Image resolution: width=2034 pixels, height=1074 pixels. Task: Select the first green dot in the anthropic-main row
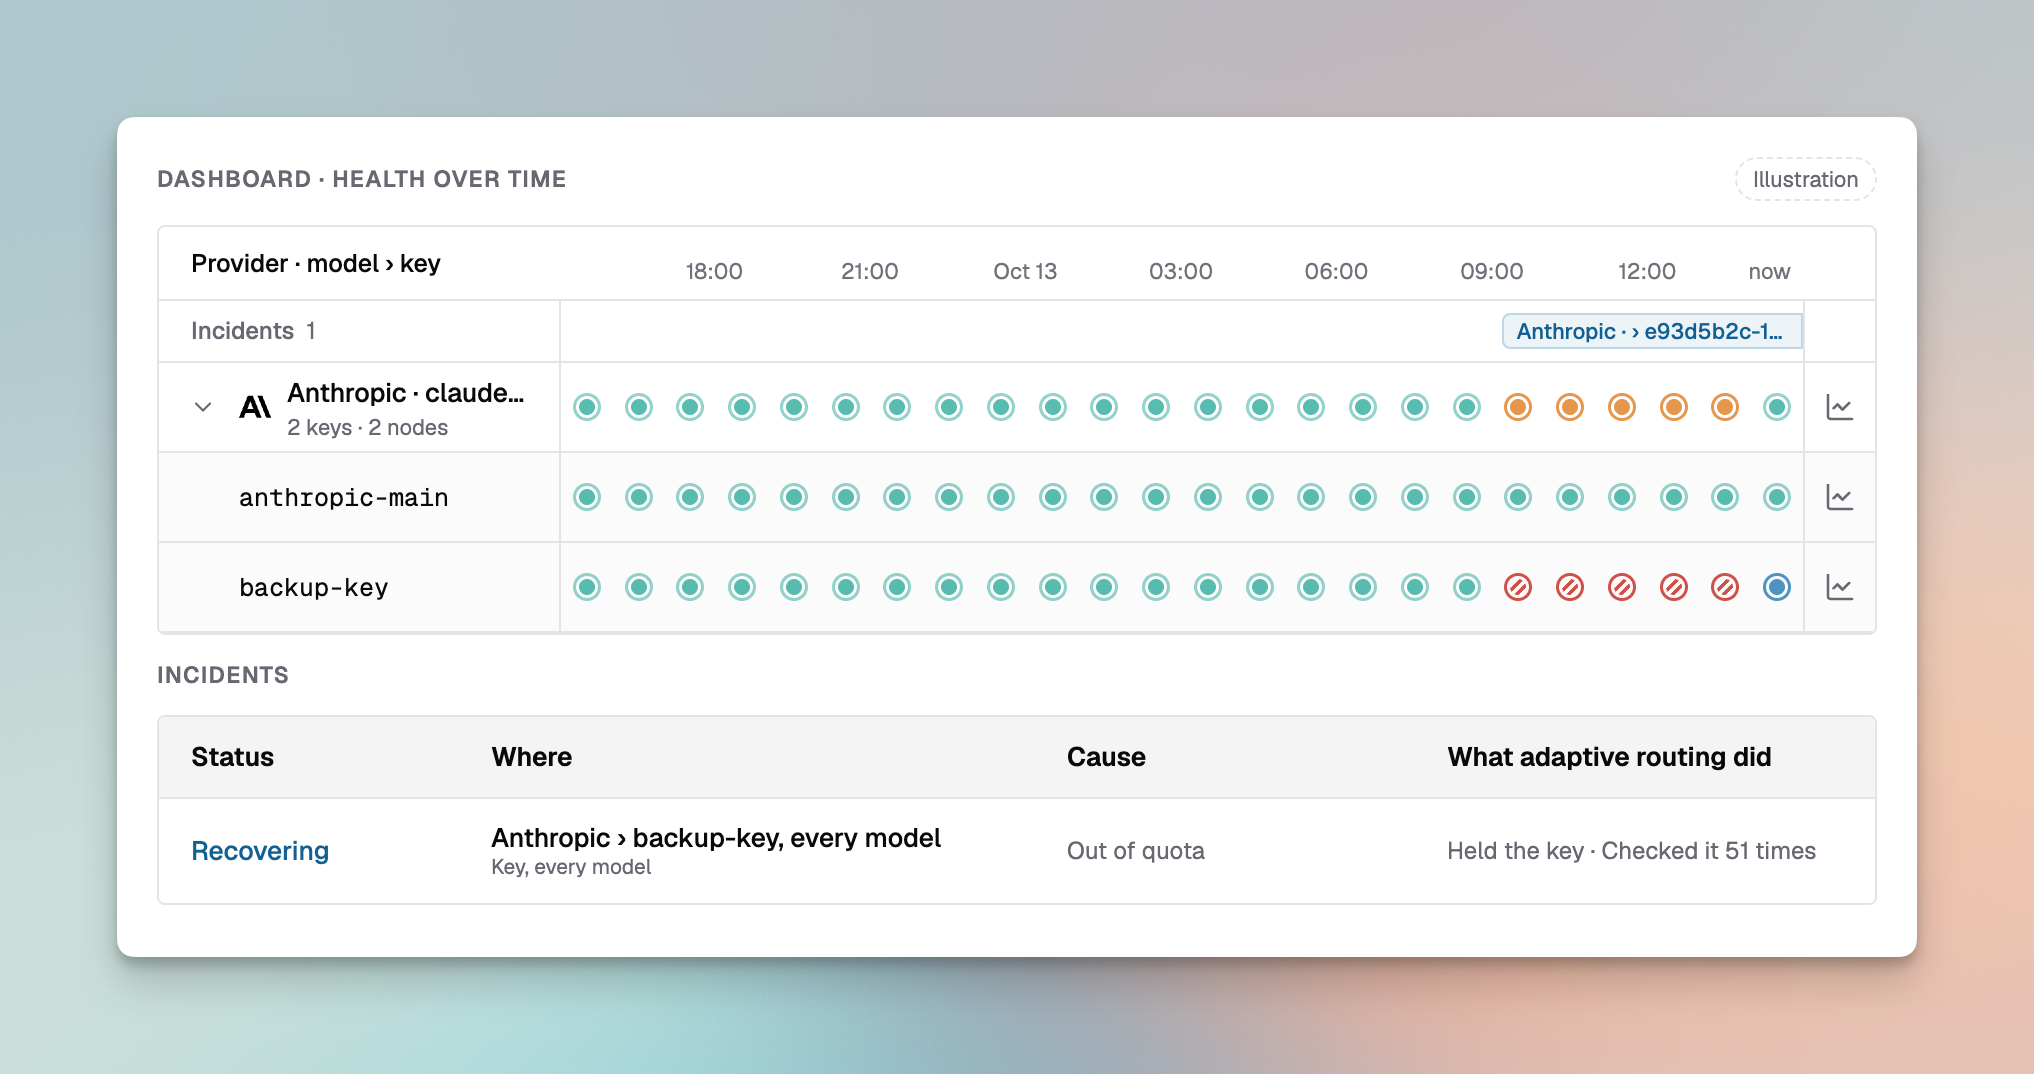(x=587, y=497)
